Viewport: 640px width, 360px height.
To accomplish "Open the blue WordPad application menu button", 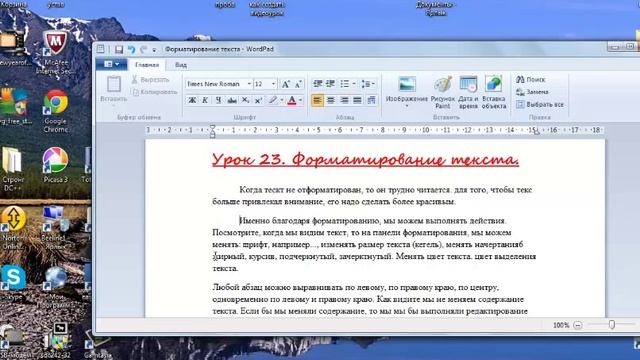I will [111, 64].
